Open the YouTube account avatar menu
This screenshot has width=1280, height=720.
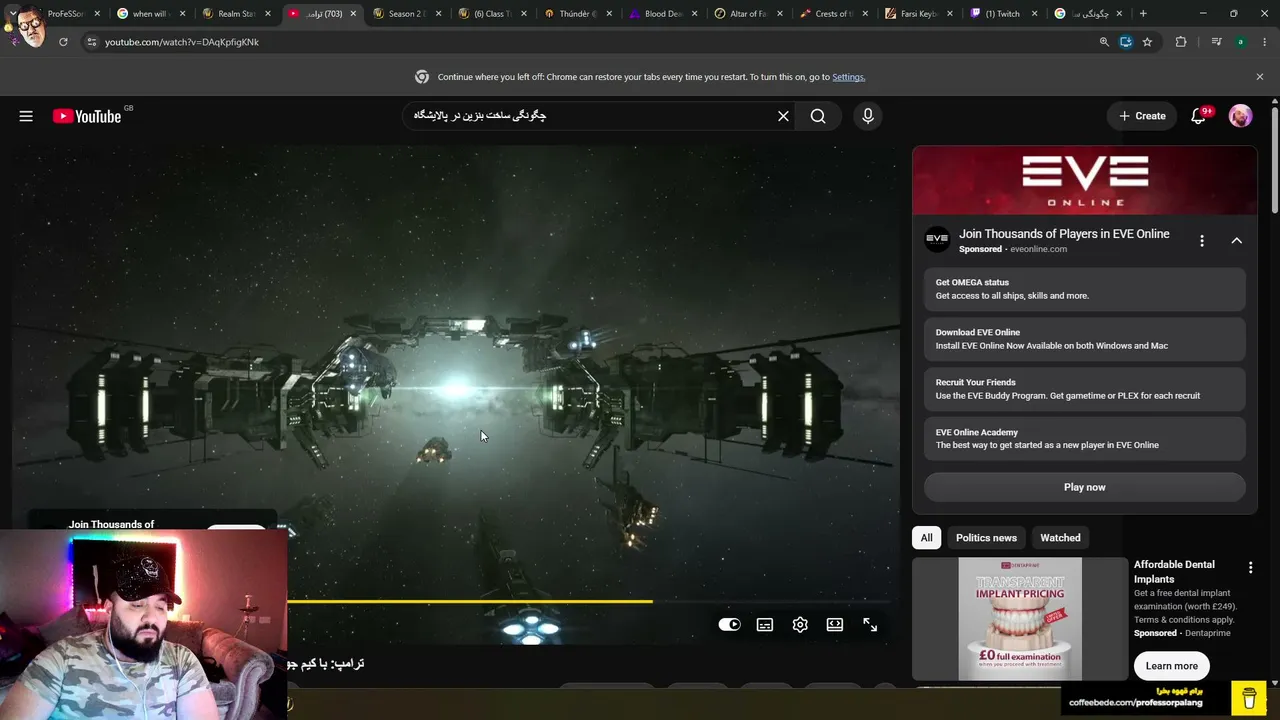pyautogui.click(x=1240, y=116)
